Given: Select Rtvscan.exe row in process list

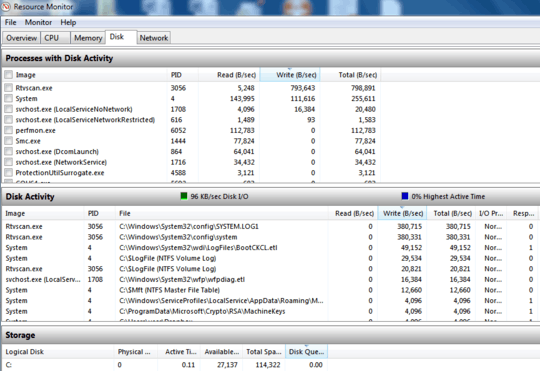Looking at the screenshot, I should tap(191, 88).
